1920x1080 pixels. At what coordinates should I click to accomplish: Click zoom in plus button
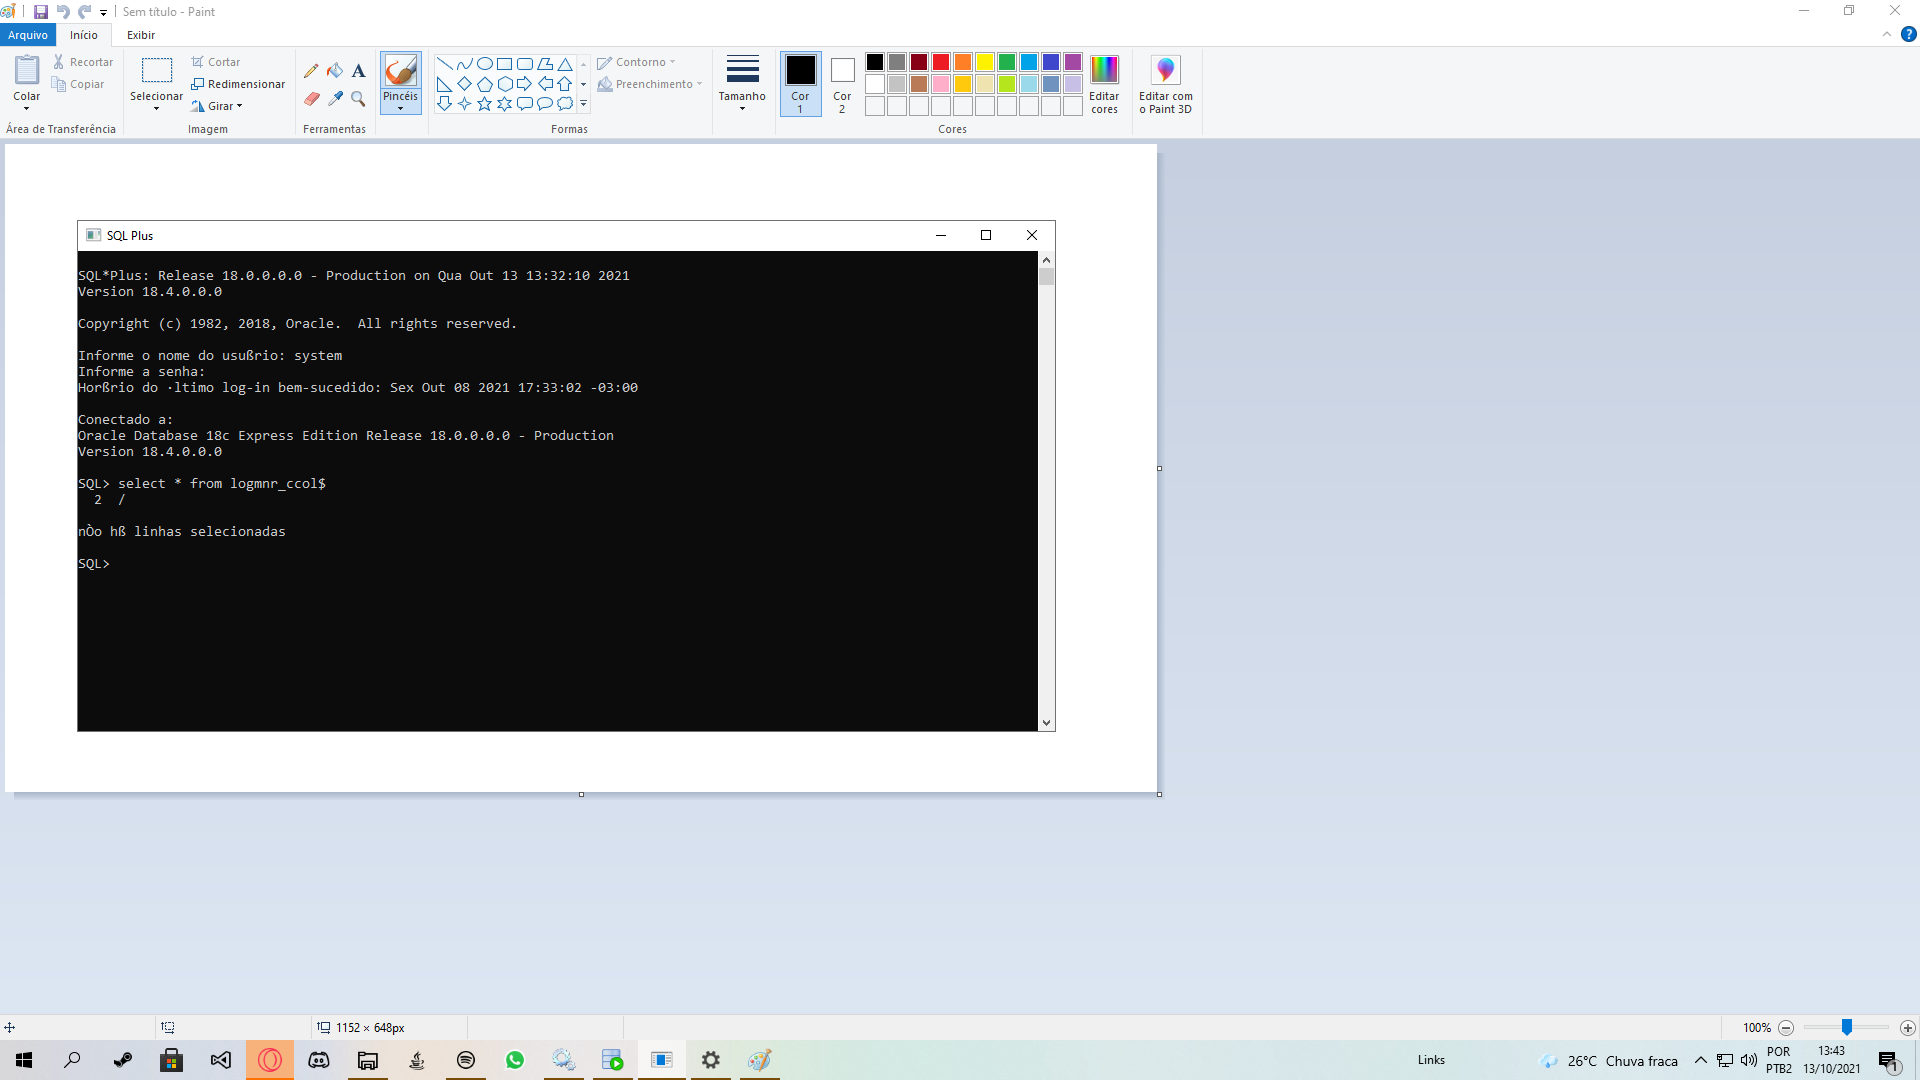point(1908,1028)
